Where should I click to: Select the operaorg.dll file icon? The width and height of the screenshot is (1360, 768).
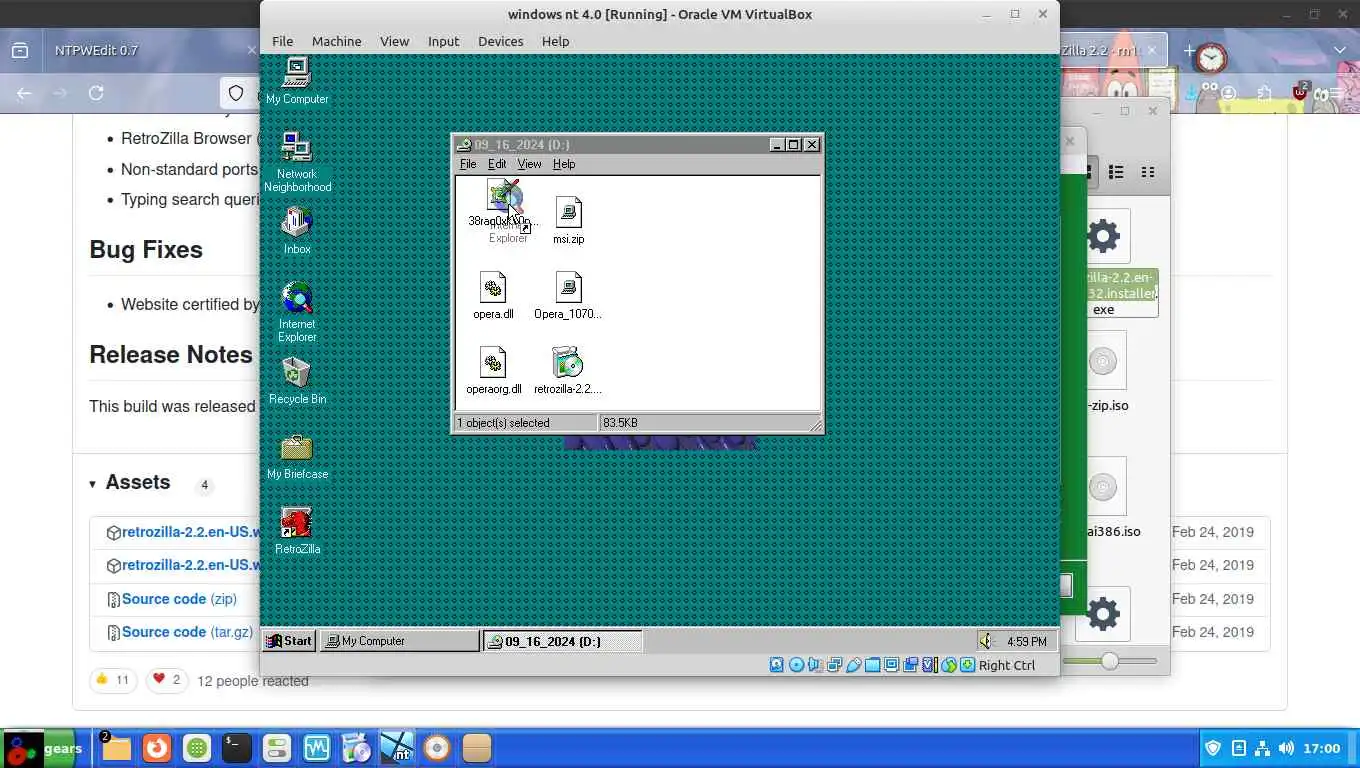[493, 370]
